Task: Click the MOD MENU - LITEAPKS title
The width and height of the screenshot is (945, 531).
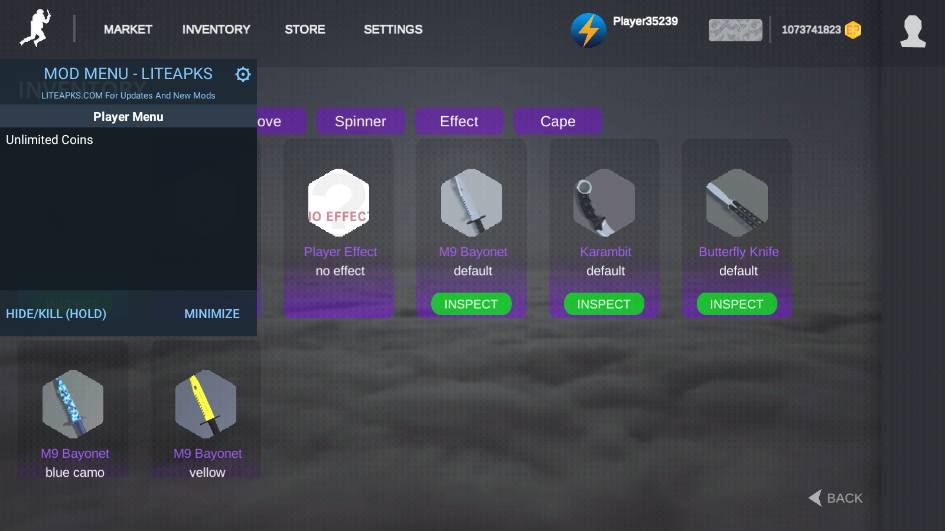Action: point(128,74)
